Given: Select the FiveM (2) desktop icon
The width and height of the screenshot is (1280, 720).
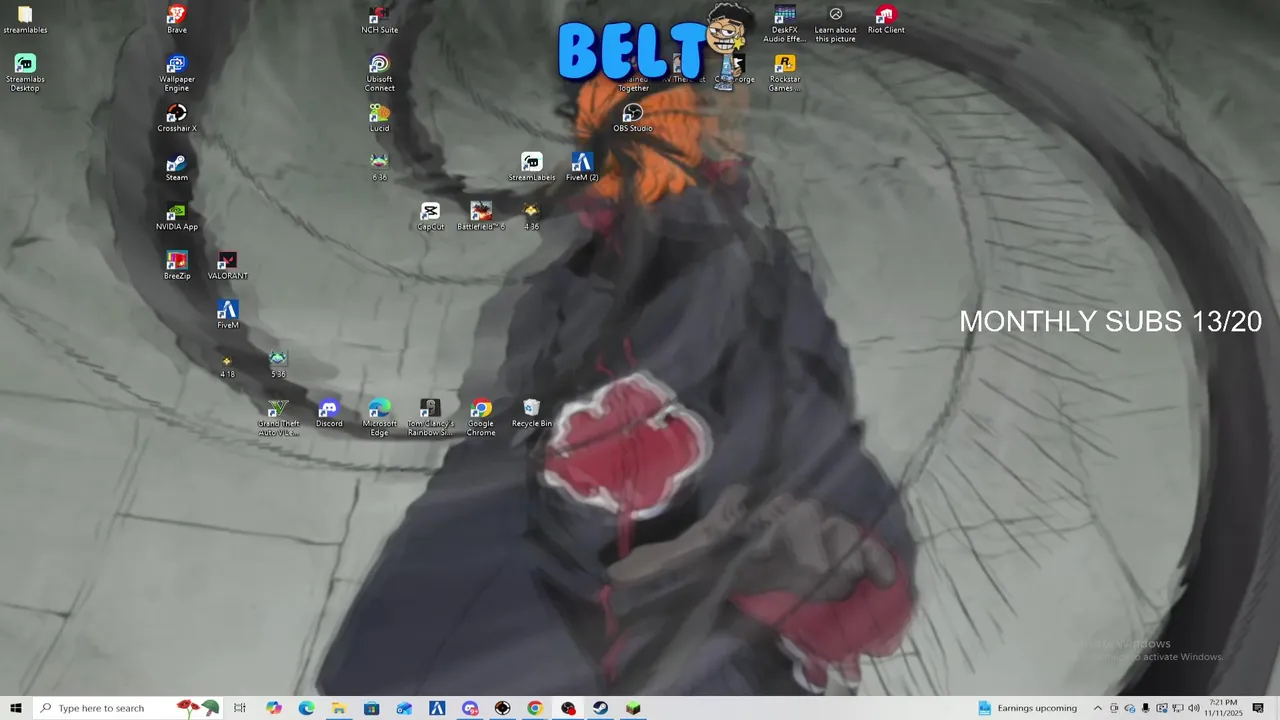Looking at the screenshot, I should [x=582, y=167].
